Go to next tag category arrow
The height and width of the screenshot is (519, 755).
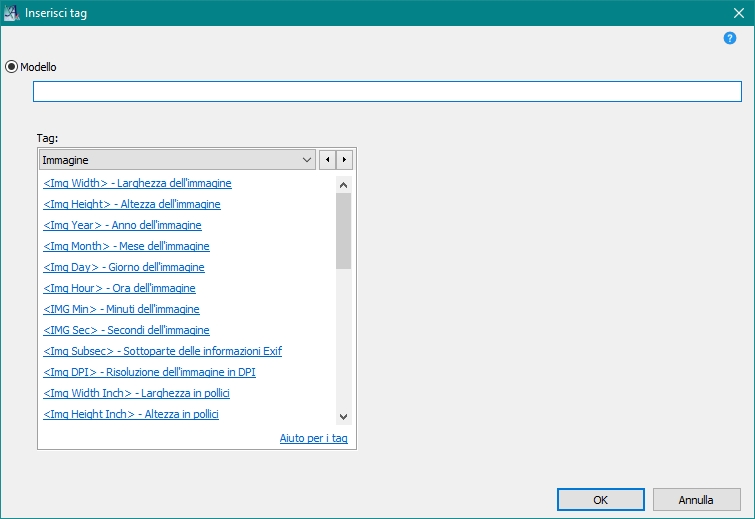tap(344, 160)
